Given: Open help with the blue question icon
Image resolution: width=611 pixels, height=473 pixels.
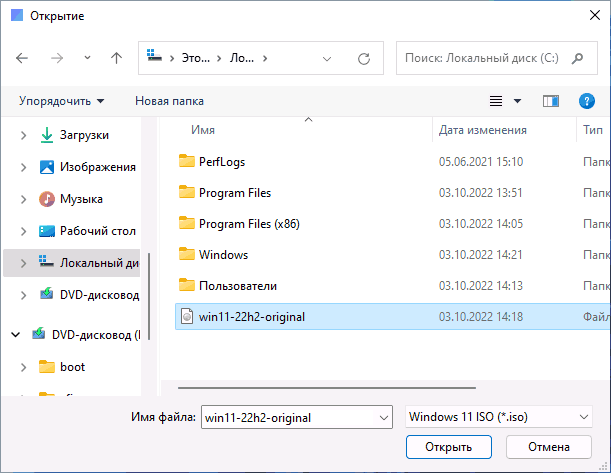Looking at the screenshot, I should [x=586, y=101].
